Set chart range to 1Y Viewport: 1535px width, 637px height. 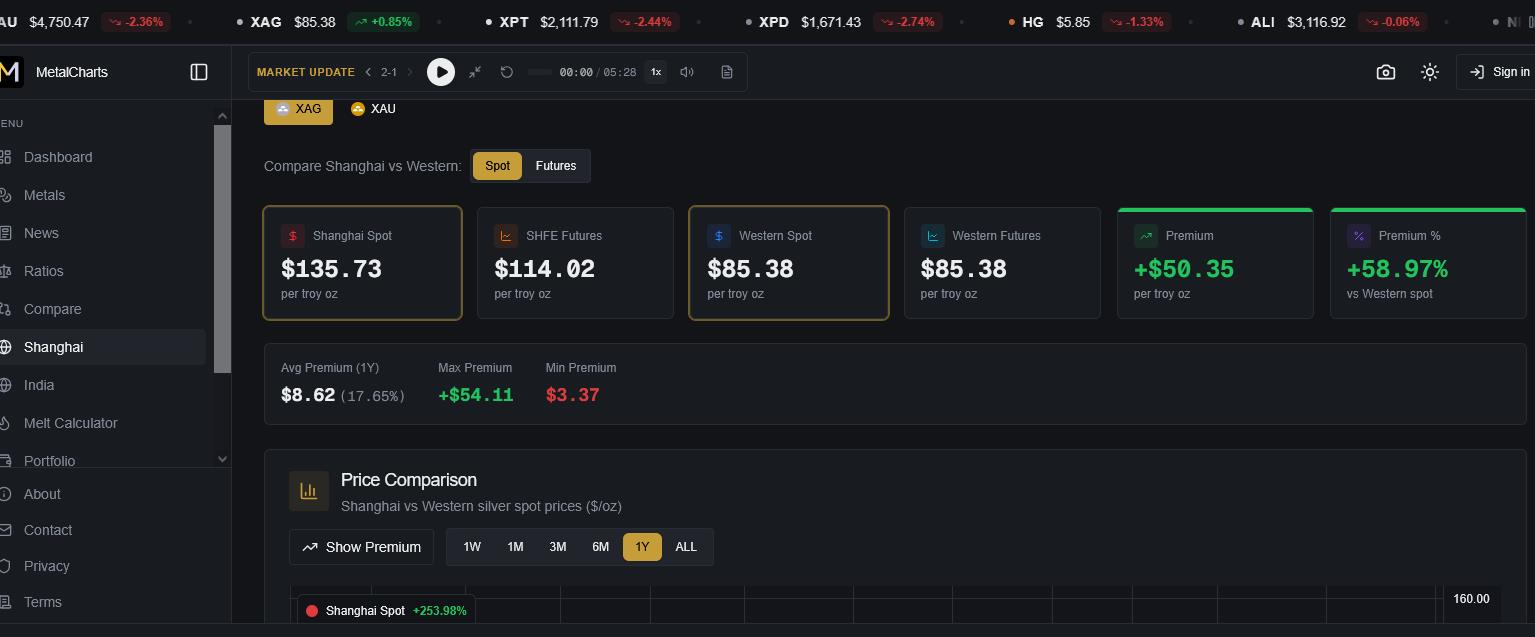642,547
